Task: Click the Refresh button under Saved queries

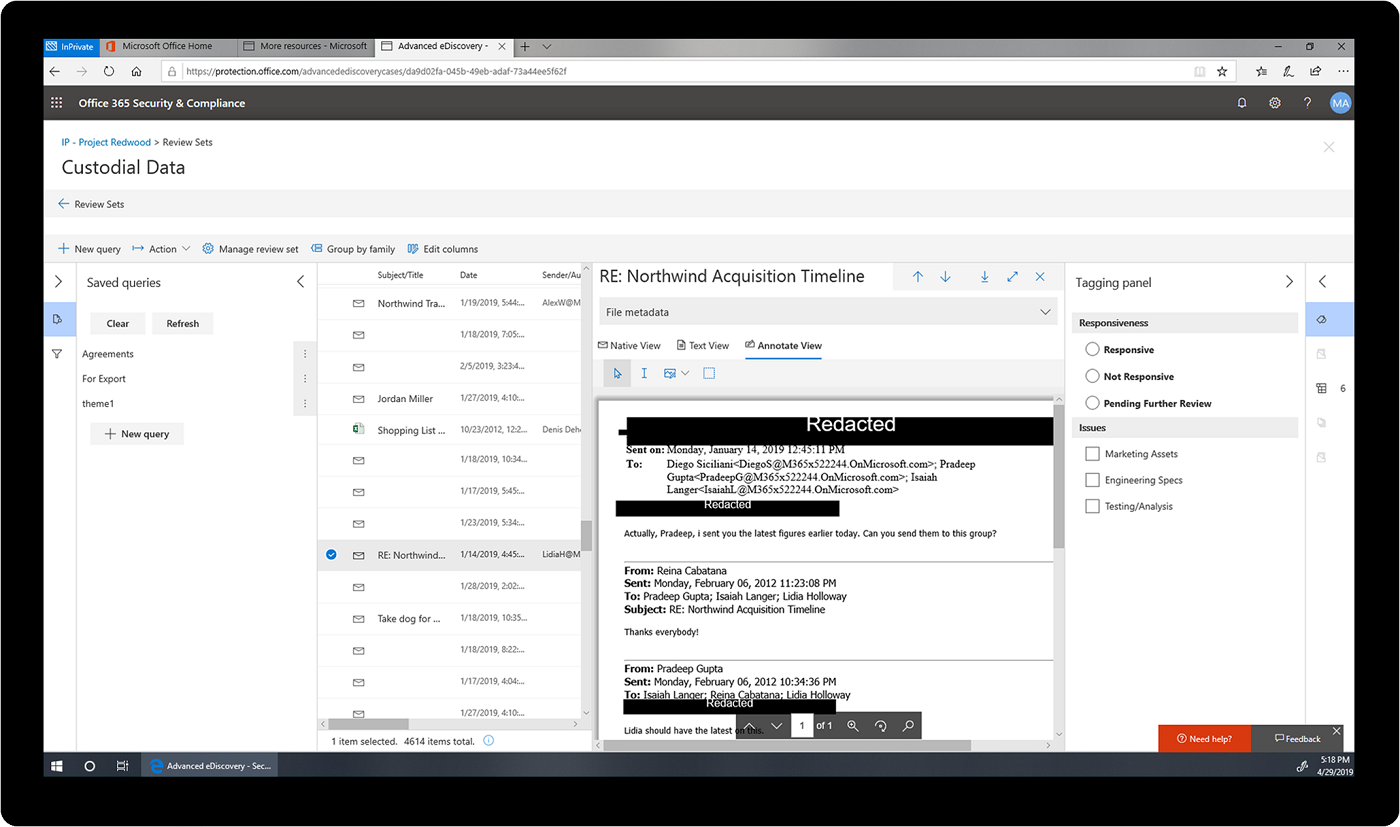Action: coord(182,323)
